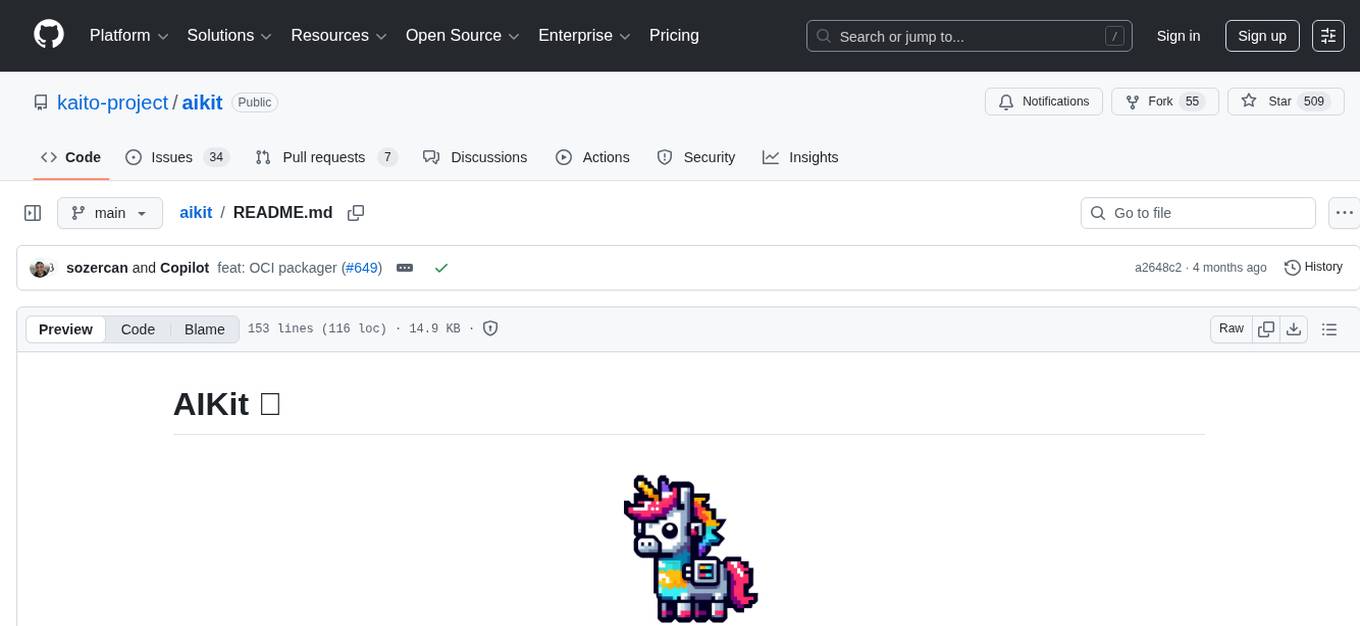1360x626 pixels.
Task: Copy raw file contents icon
Action: [1264, 328]
